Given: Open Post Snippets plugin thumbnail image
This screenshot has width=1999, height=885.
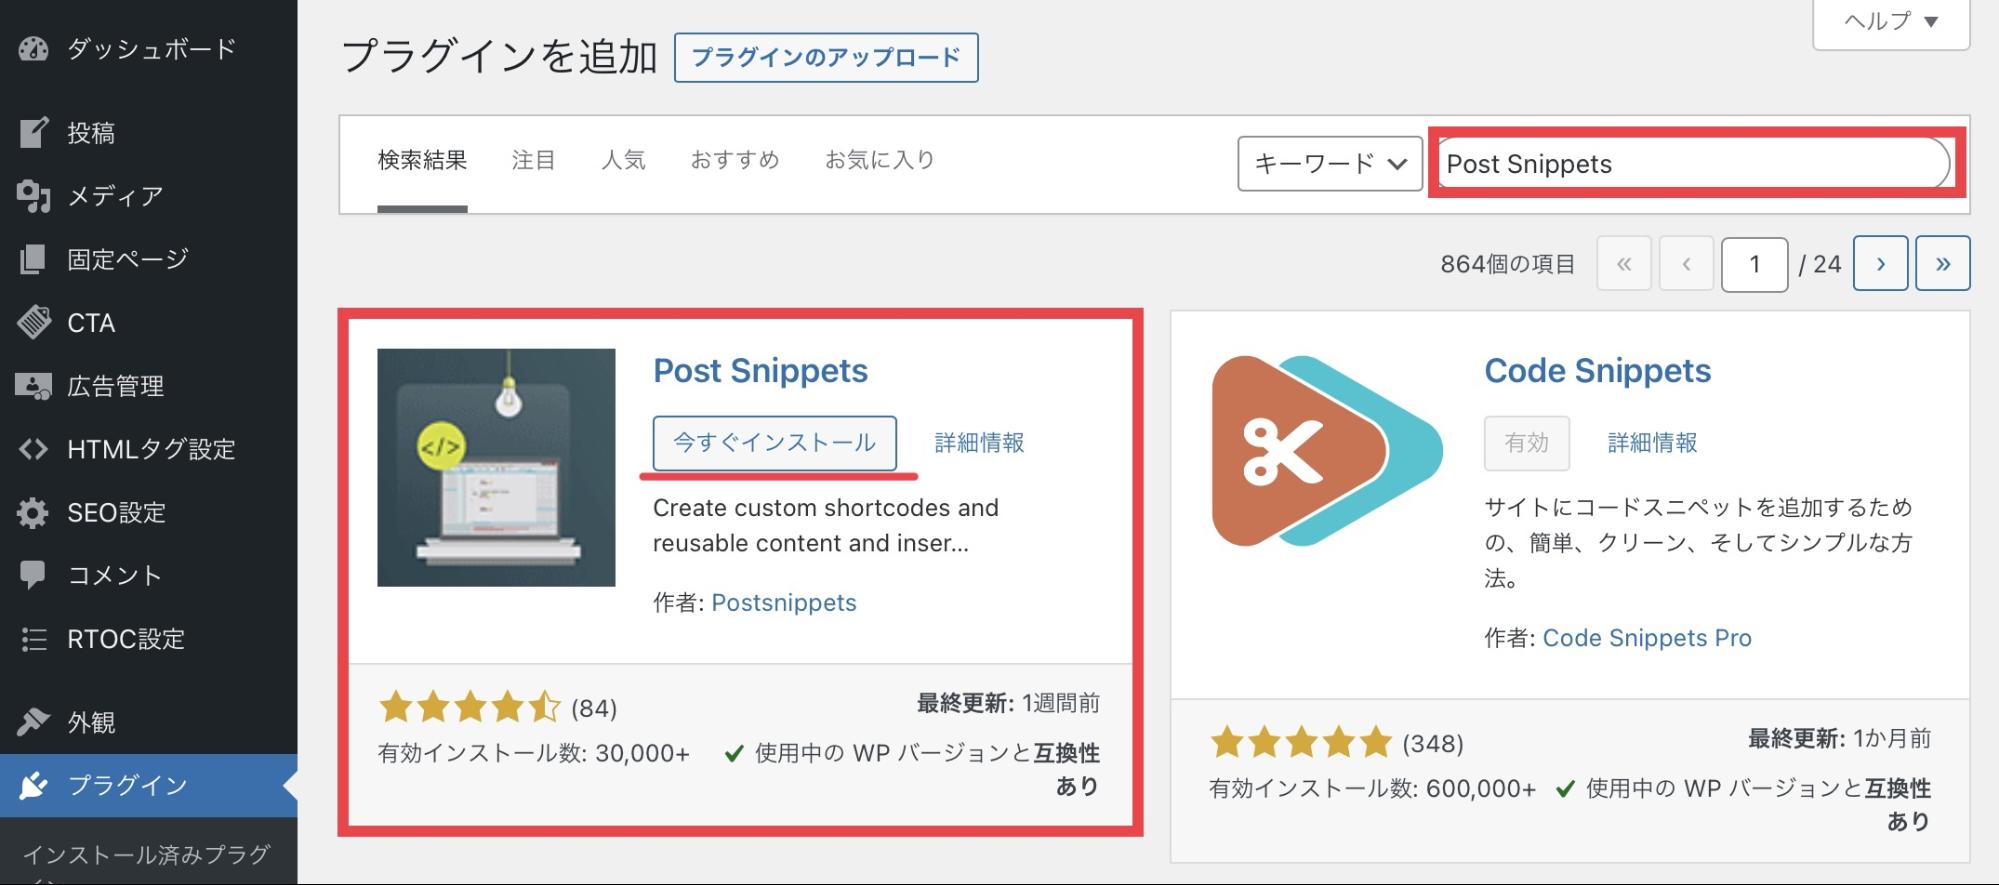Looking at the screenshot, I should (496, 467).
